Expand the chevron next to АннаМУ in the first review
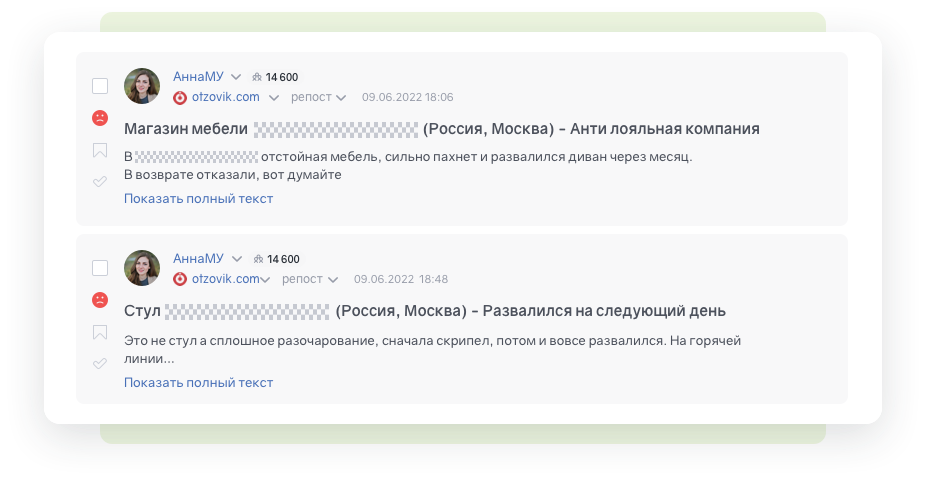926x480 pixels. (236, 77)
